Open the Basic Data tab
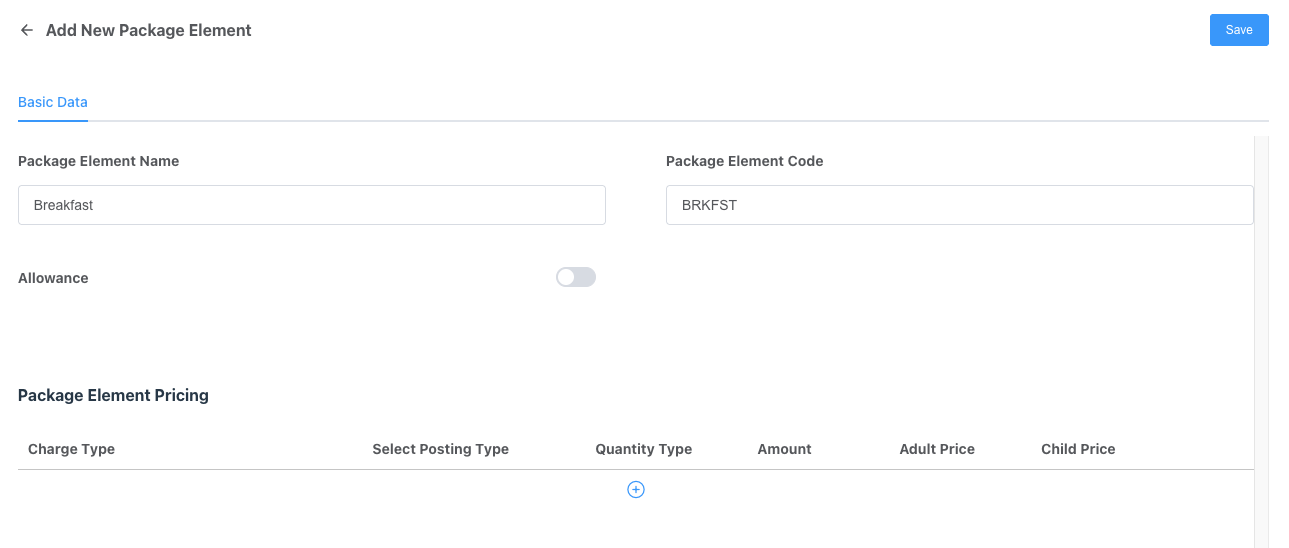The width and height of the screenshot is (1289, 548). coord(53,102)
